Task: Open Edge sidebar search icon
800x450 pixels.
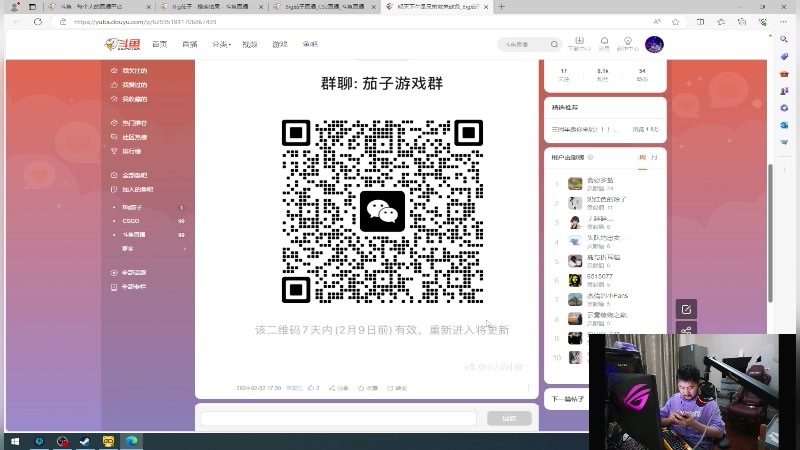Action: pyautogui.click(x=784, y=39)
